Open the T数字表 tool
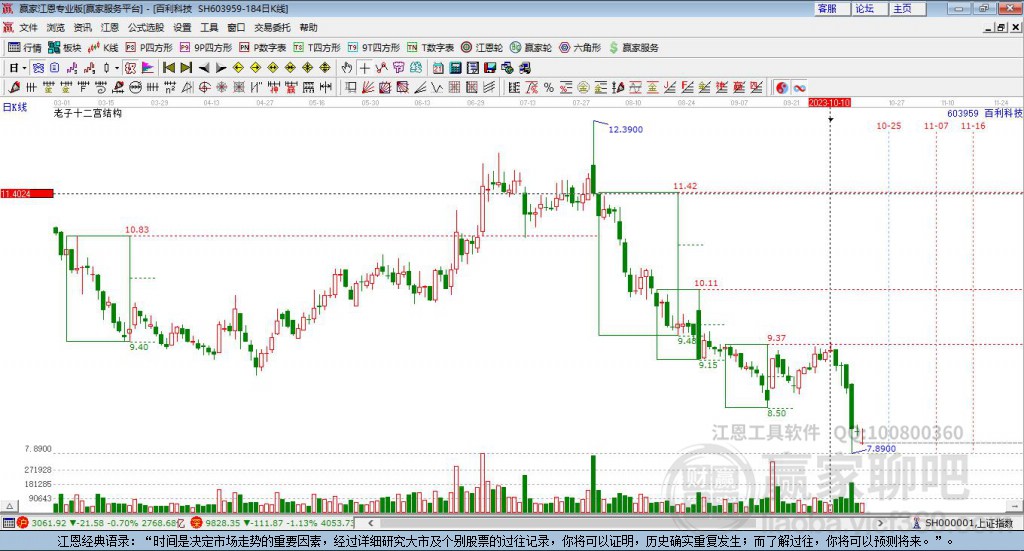The width and height of the screenshot is (1024, 551). click(430, 48)
